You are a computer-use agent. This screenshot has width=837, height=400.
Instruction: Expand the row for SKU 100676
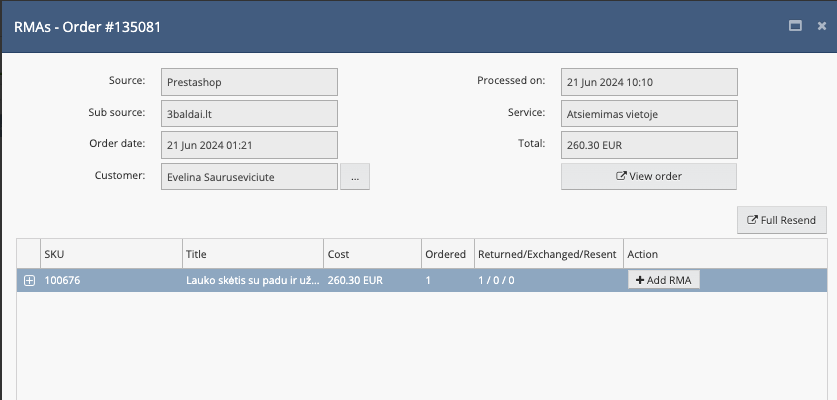click(x=29, y=281)
